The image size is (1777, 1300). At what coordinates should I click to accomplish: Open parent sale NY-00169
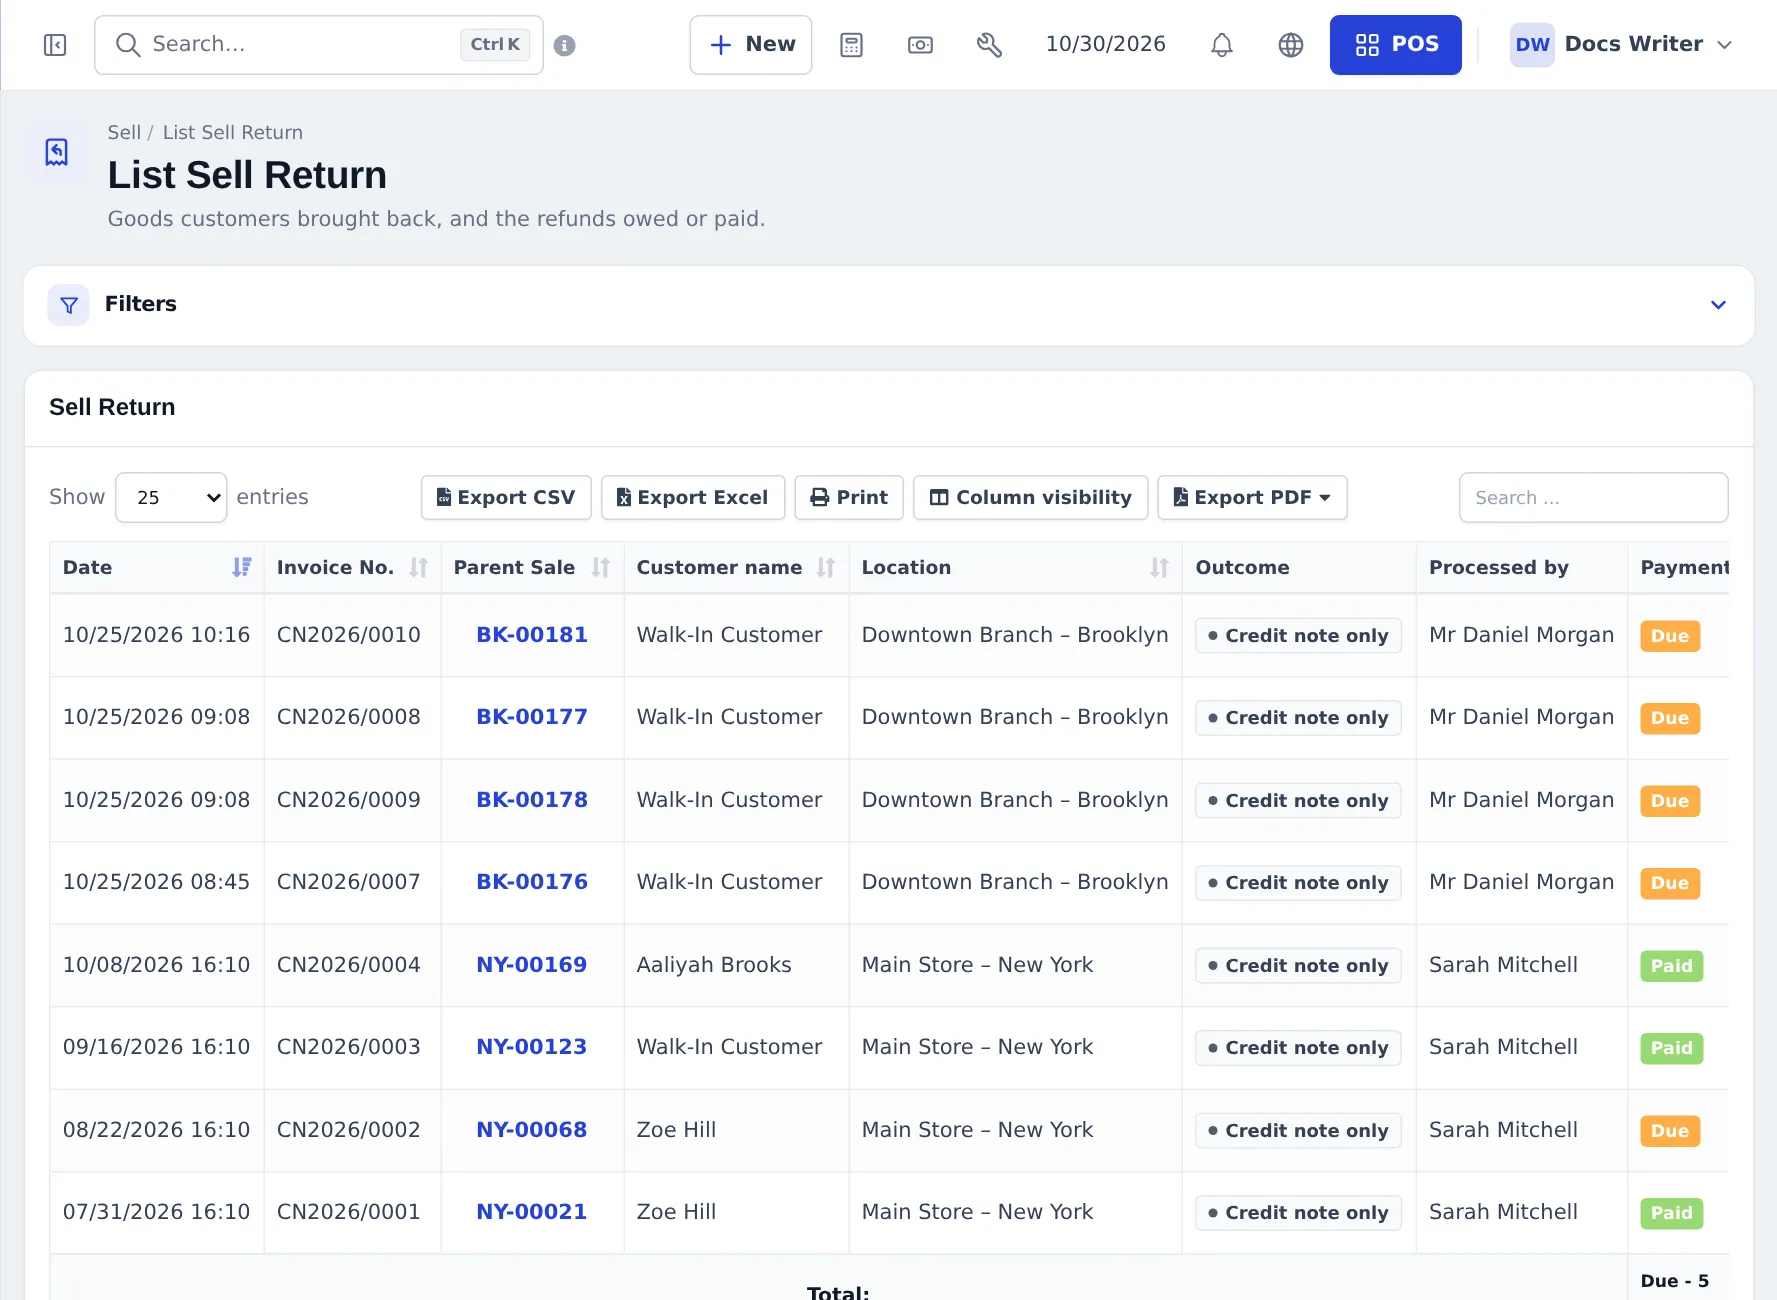pyautogui.click(x=532, y=965)
